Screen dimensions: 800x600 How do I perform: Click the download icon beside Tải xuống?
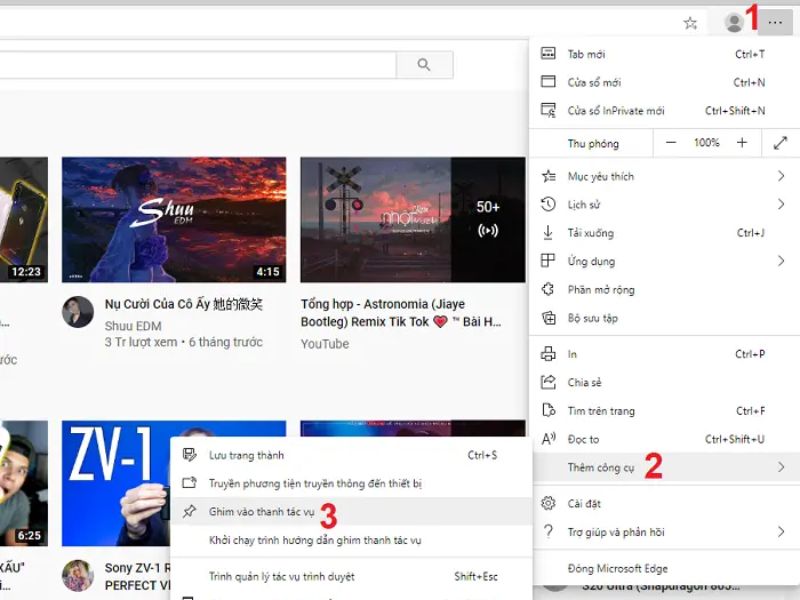point(549,232)
